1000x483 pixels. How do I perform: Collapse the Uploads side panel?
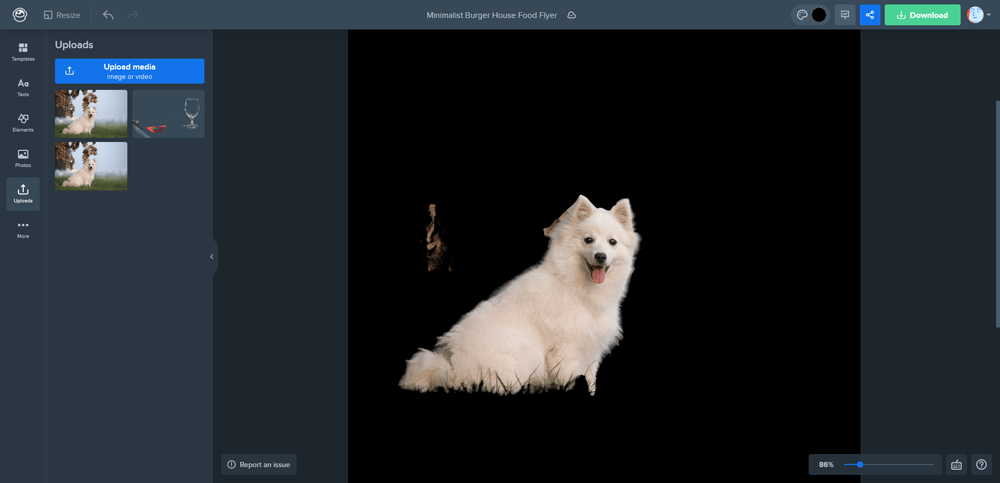[212, 257]
